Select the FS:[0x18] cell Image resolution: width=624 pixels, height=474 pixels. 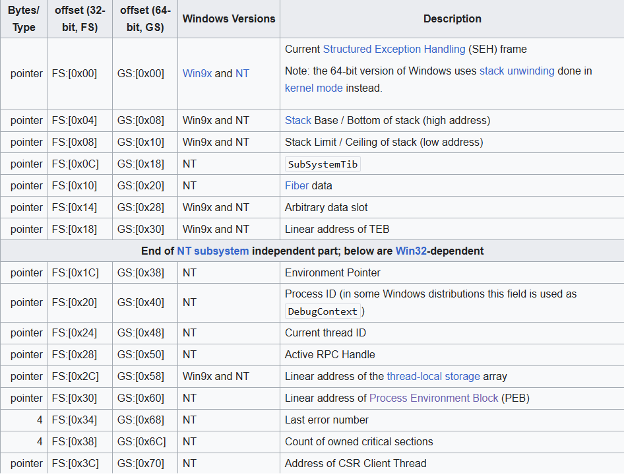click(x=80, y=229)
